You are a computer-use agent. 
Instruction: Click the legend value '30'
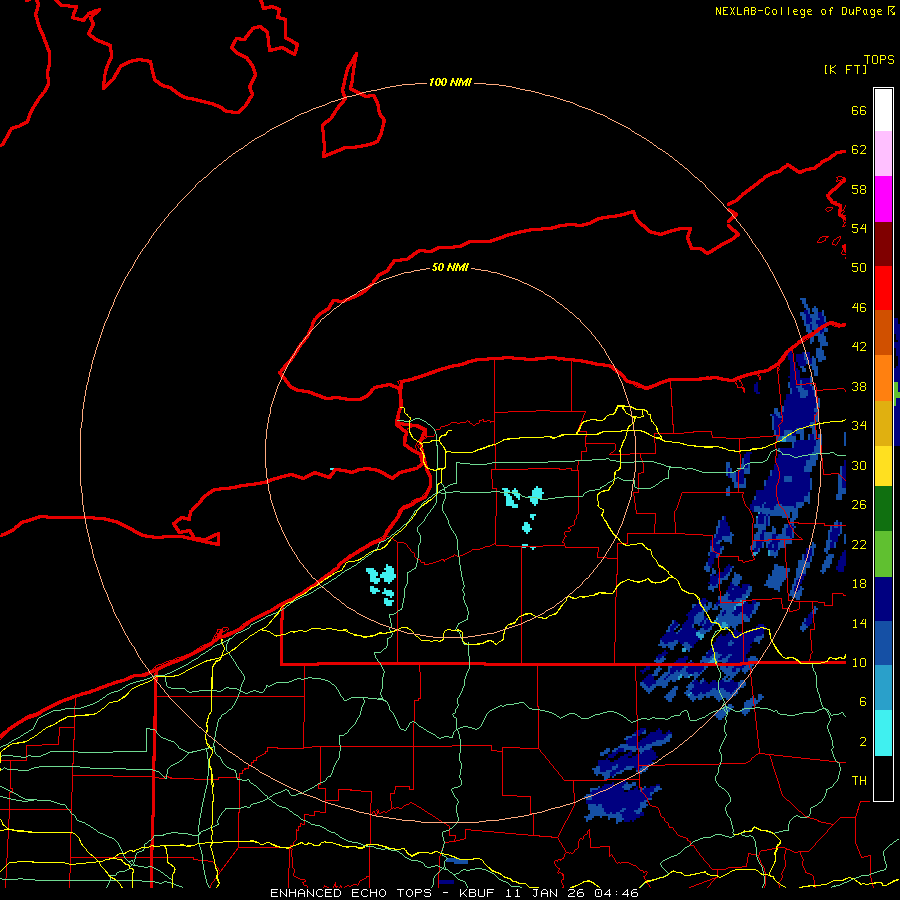[x=859, y=465]
